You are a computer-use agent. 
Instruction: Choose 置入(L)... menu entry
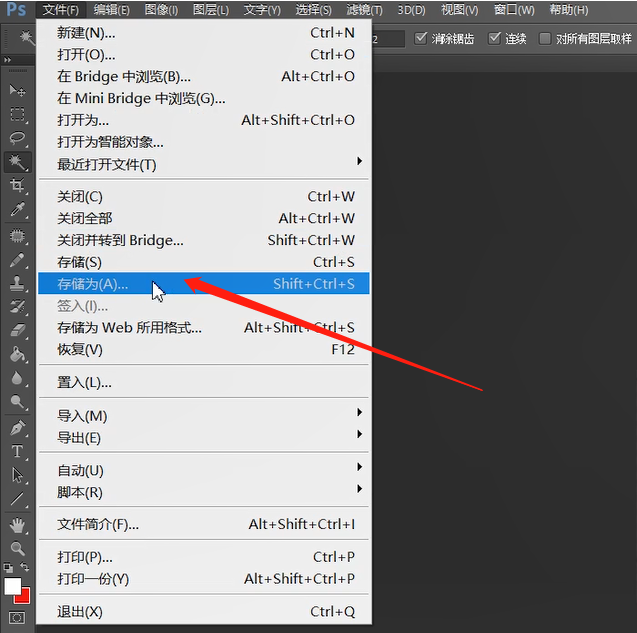(x=203, y=382)
